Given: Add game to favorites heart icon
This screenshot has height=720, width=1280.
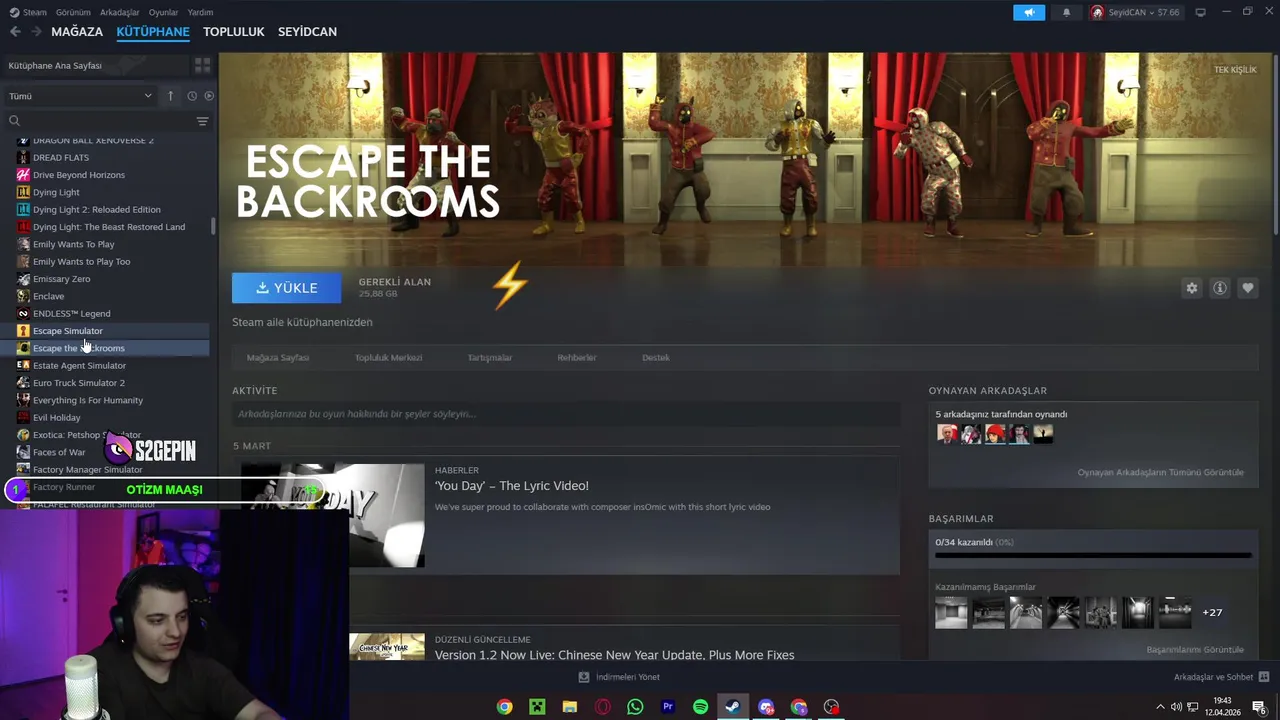Looking at the screenshot, I should (1248, 288).
